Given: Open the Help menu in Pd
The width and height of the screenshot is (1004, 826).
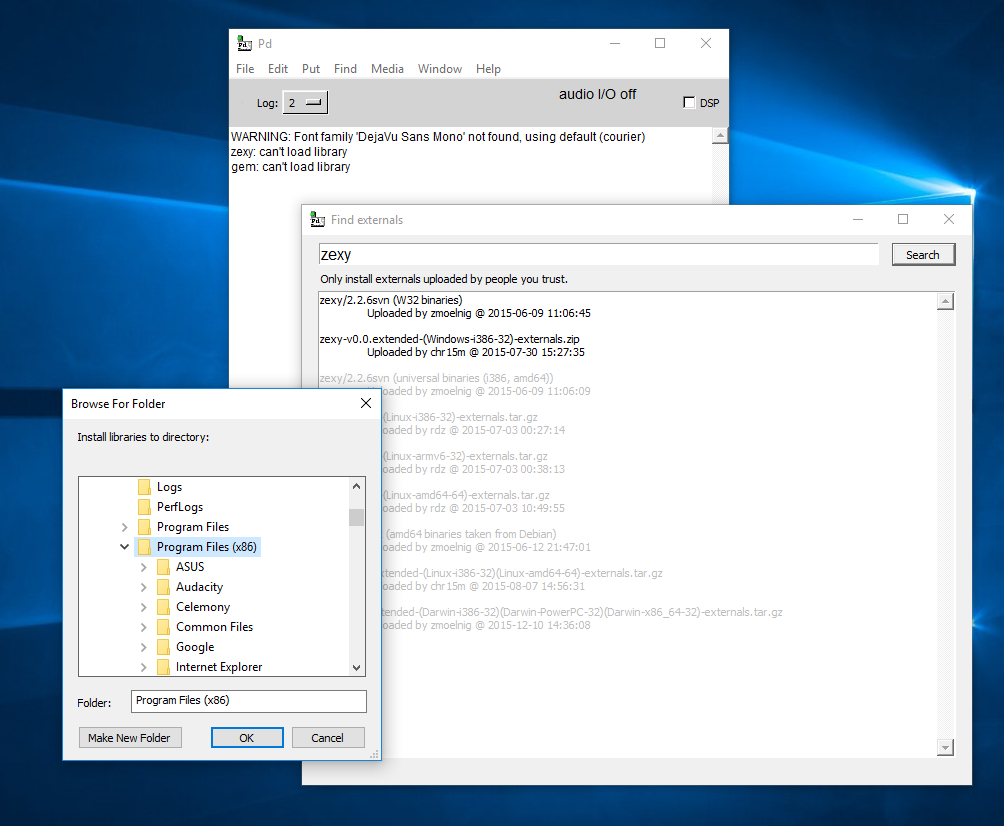Looking at the screenshot, I should pos(488,69).
